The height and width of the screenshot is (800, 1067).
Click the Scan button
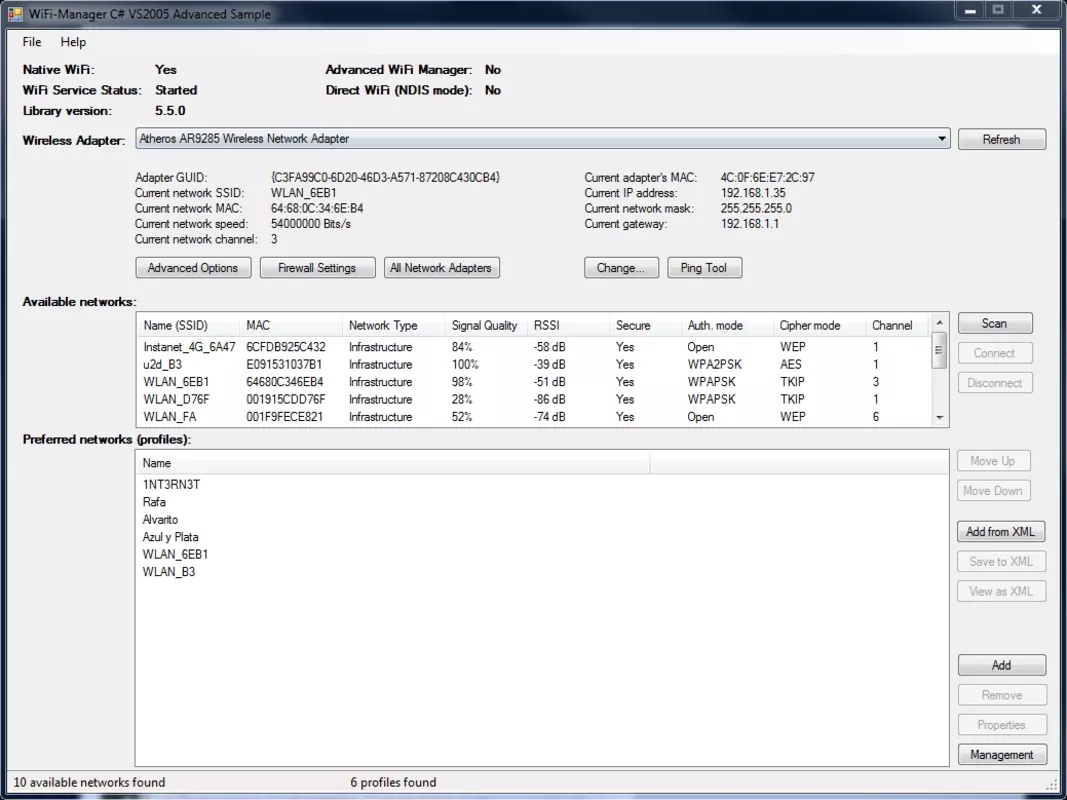coord(995,323)
